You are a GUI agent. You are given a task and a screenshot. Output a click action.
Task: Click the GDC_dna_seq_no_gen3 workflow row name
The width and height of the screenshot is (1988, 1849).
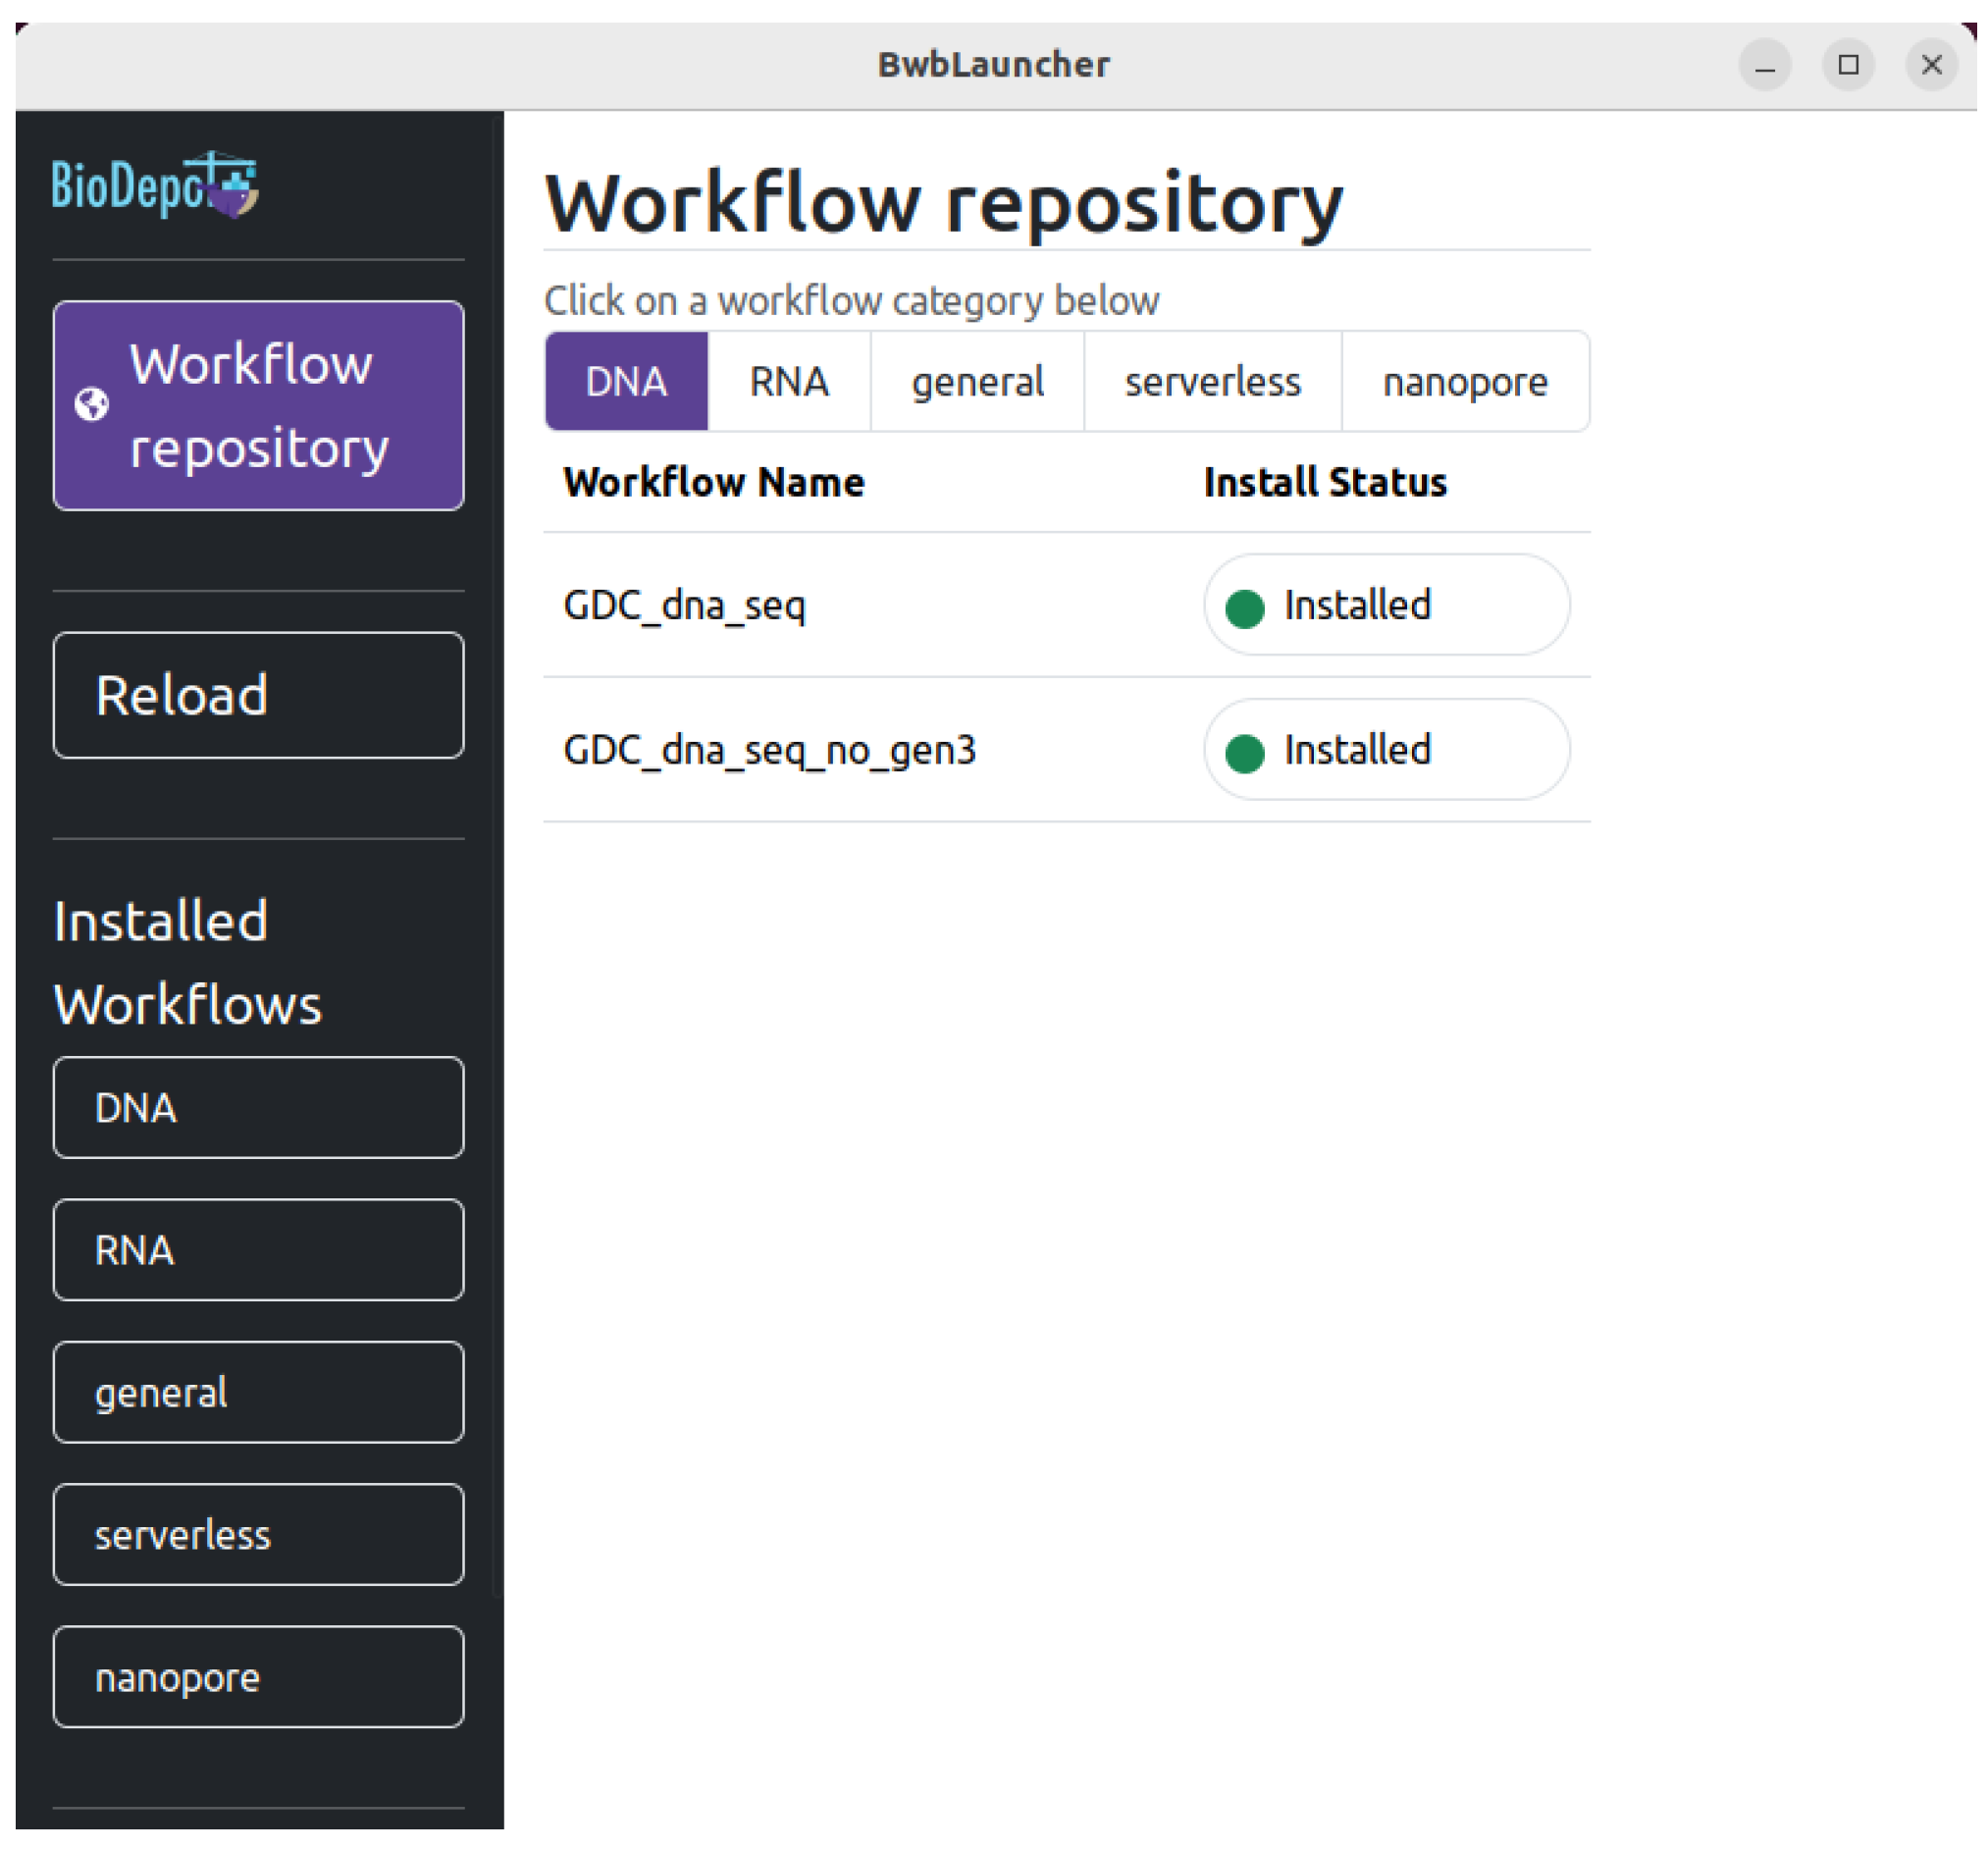pos(769,750)
